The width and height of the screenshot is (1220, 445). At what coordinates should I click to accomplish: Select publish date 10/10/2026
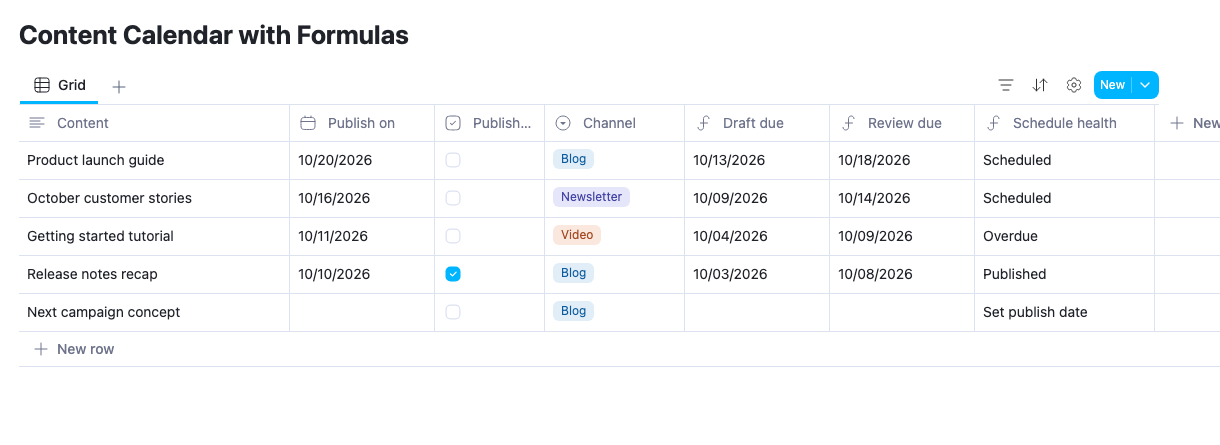(x=362, y=274)
